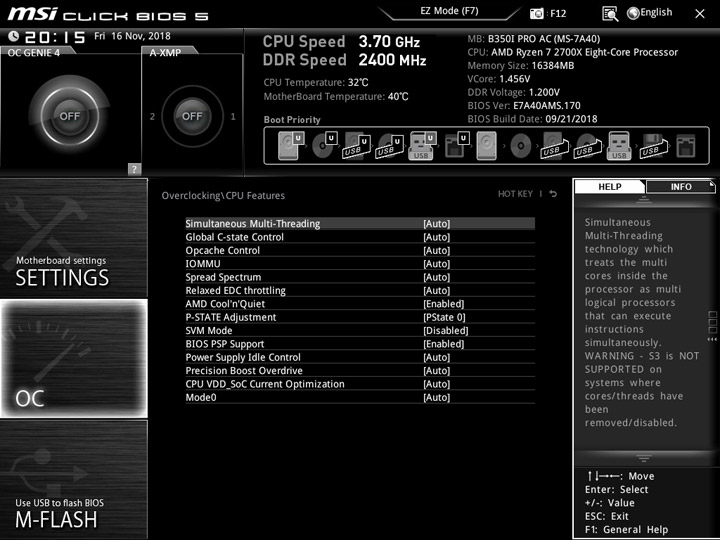The height and width of the screenshot is (540, 720).
Task: Switch to EZ Mode (F7)
Action: pyautogui.click(x=449, y=11)
